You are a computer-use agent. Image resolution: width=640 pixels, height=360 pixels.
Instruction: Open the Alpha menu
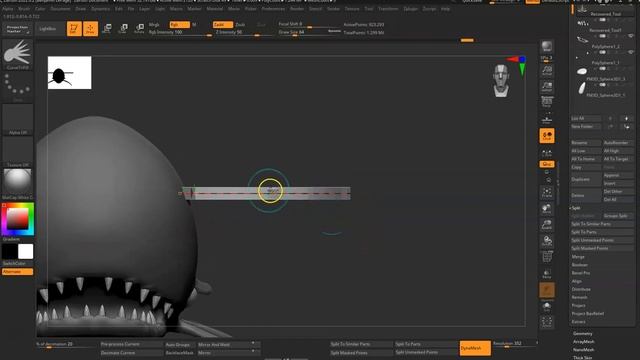coord(8,9)
